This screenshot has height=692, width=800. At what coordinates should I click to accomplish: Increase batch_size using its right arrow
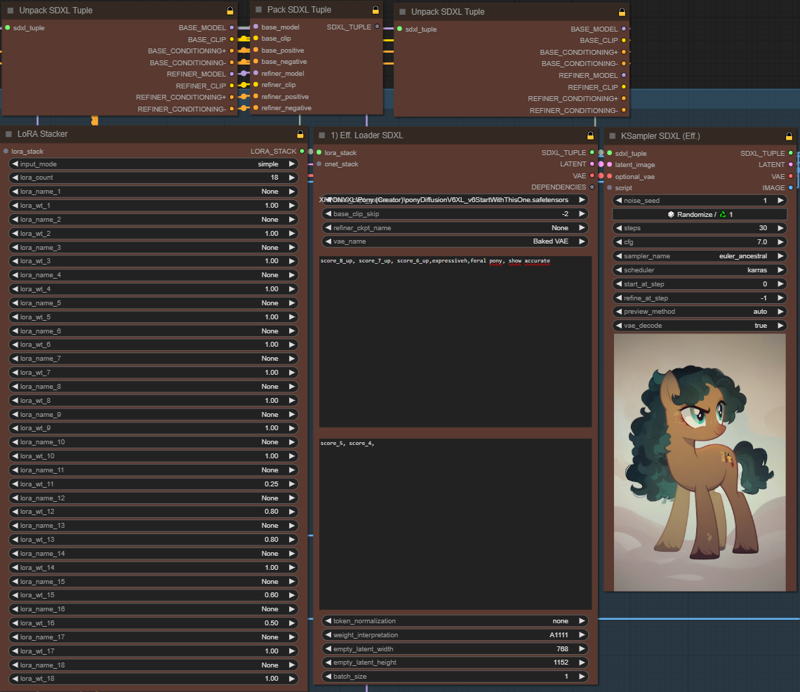582,676
